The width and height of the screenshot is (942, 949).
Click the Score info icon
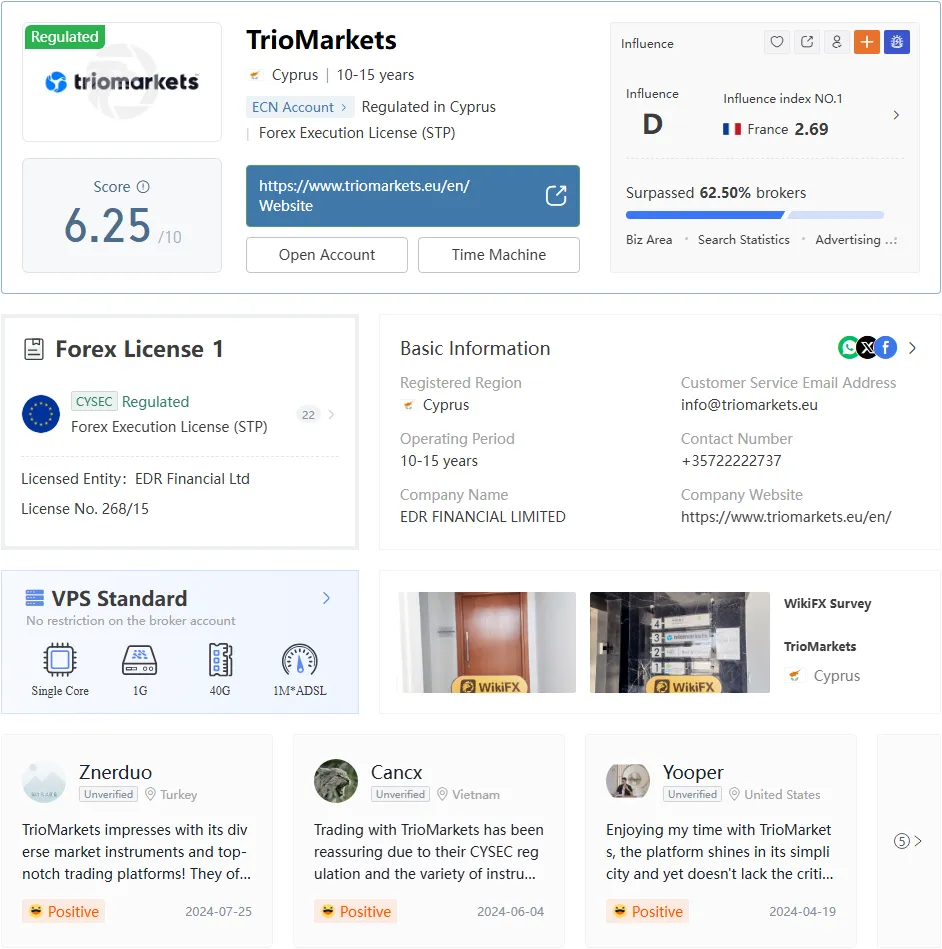pyautogui.click(x=143, y=186)
